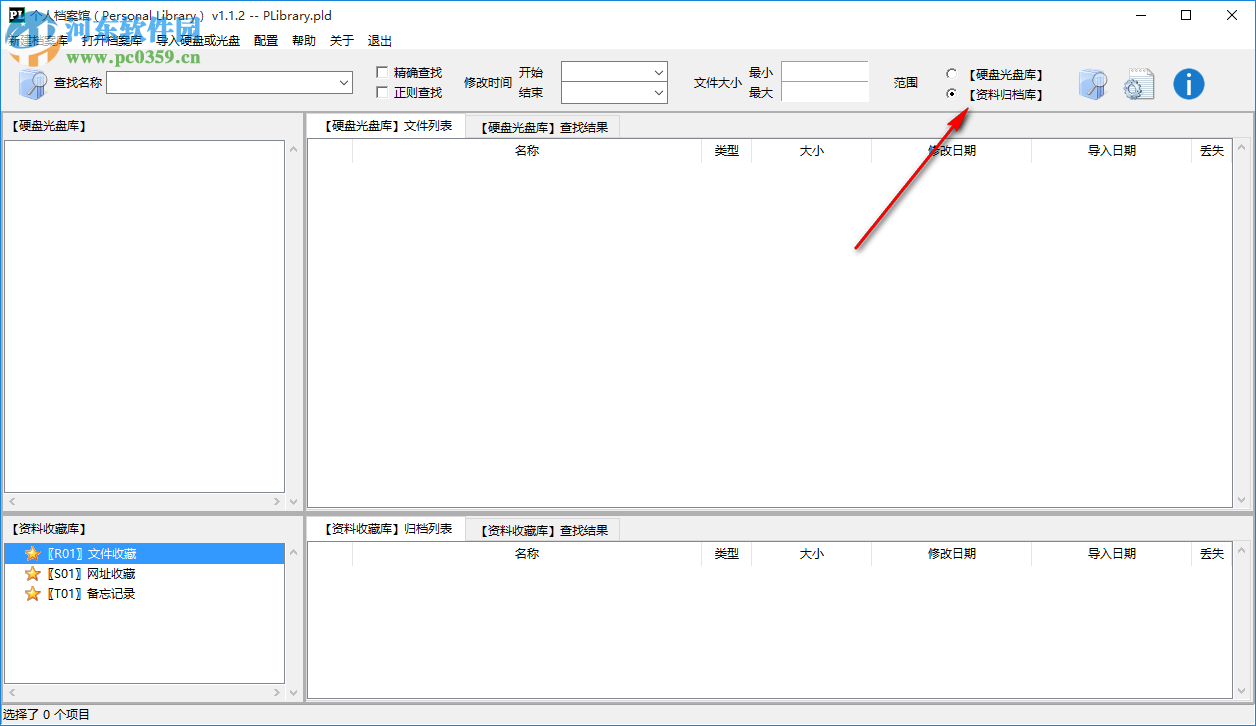Screen dimensions: 1256x726
Task: Switch to the 【硬盘光盘库】查找结果 tab
Action: point(544,126)
